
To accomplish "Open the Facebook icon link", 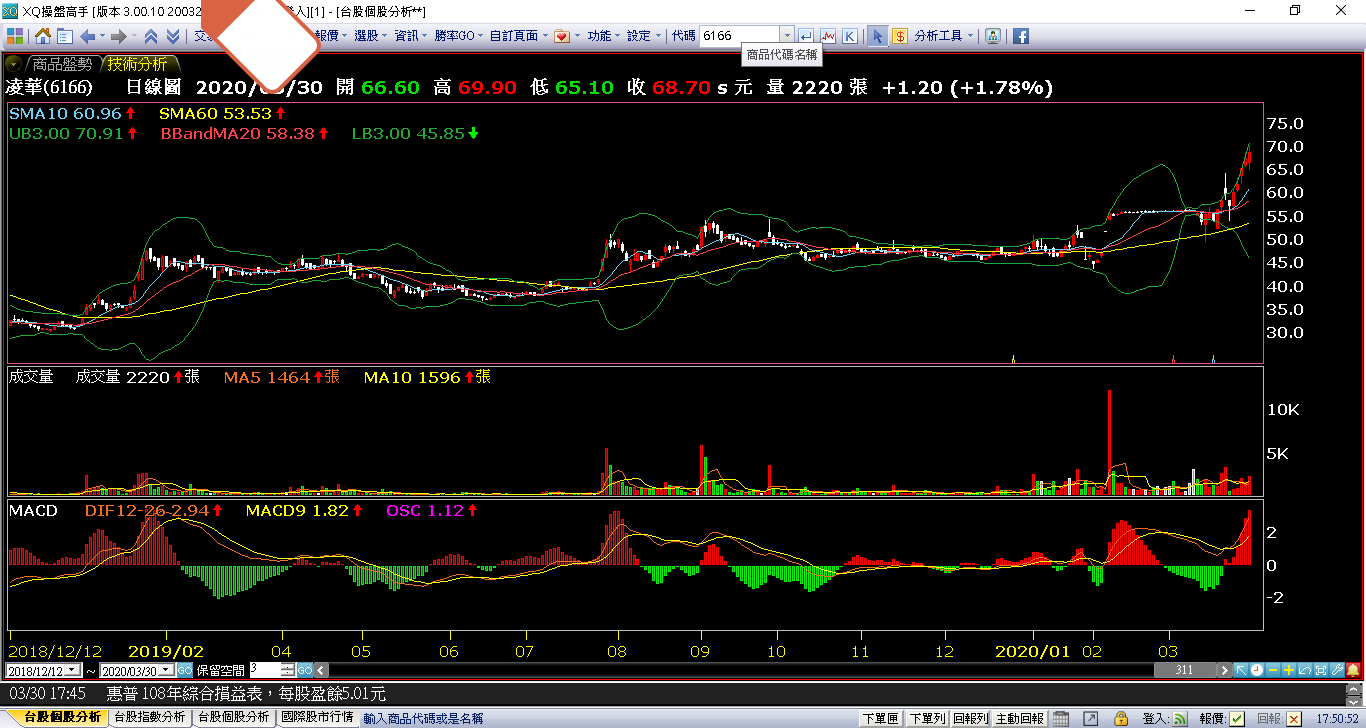I will click(x=1021, y=36).
